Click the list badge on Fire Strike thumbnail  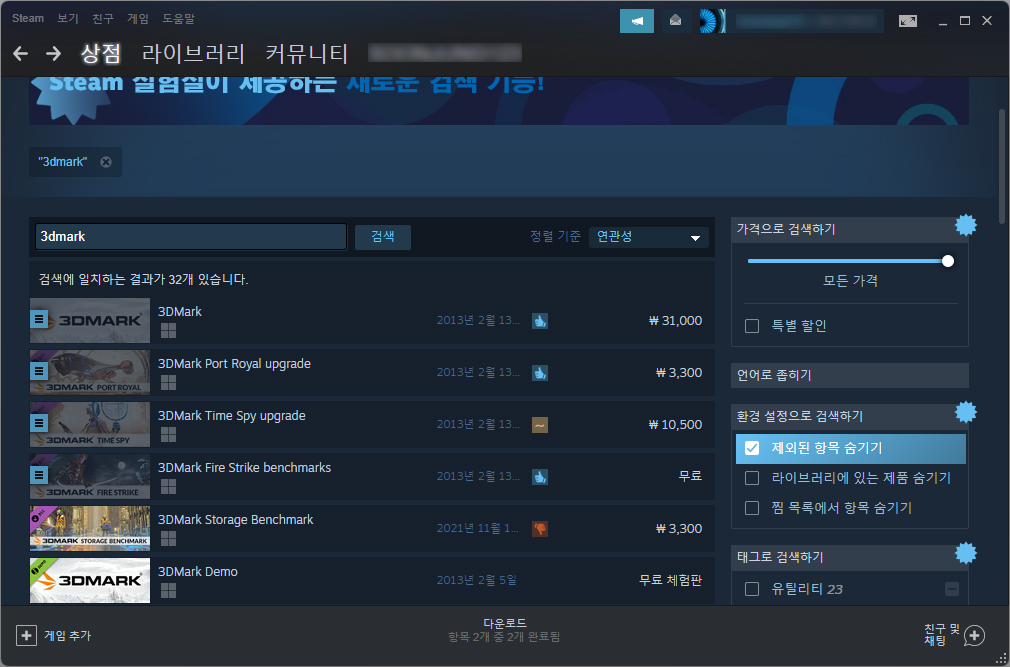pyautogui.click(x=39, y=475)
